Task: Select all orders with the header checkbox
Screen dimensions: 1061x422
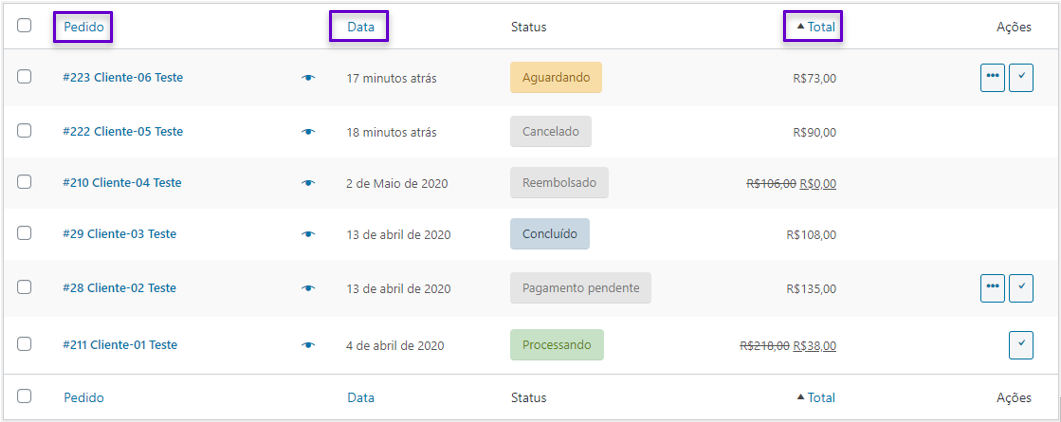Action: point(24,26)
